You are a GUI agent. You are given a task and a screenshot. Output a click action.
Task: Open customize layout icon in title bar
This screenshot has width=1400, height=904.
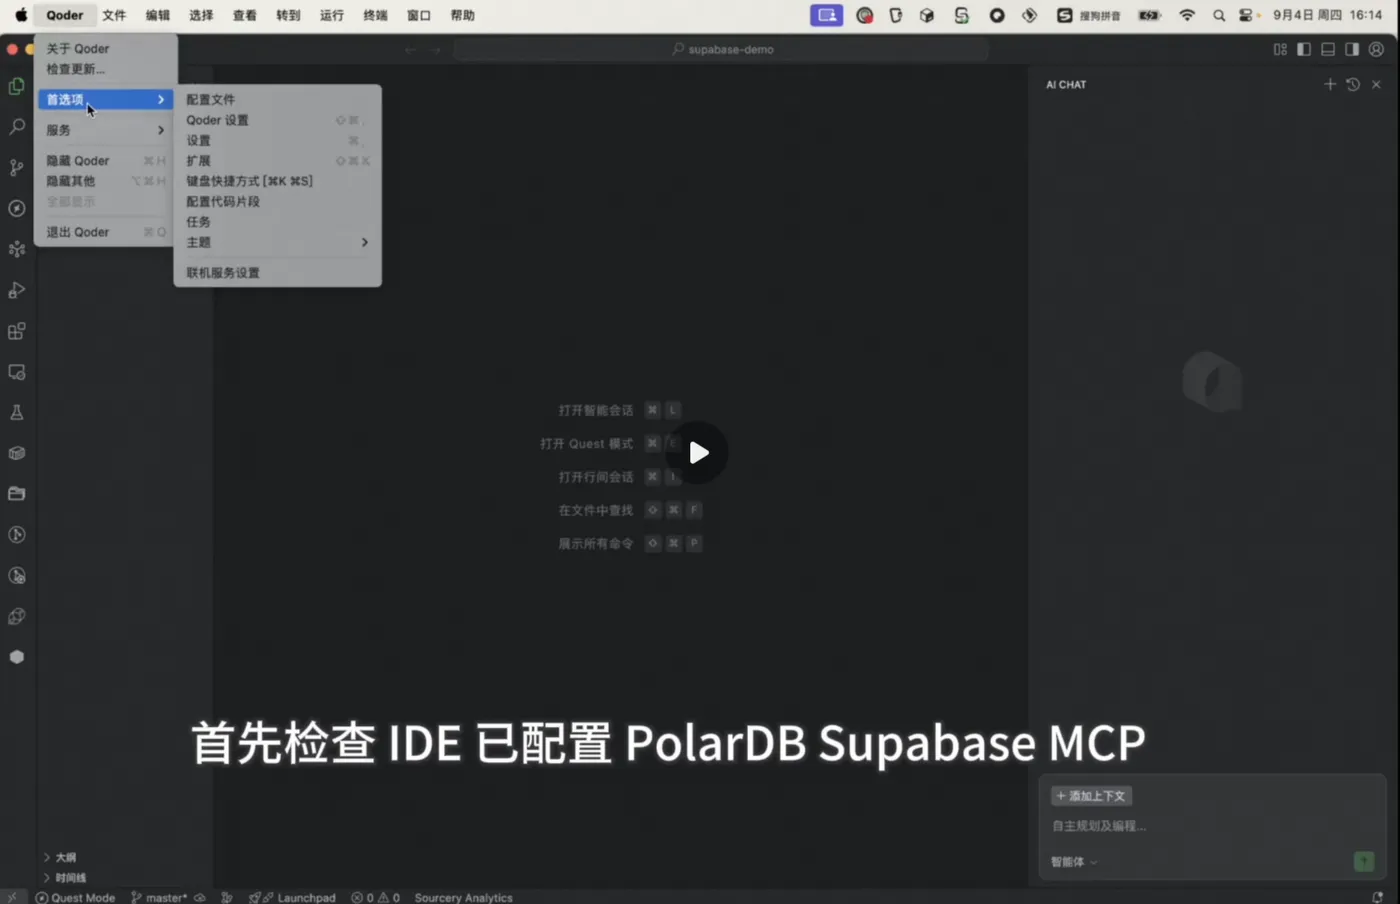[x=1280, y=49]
